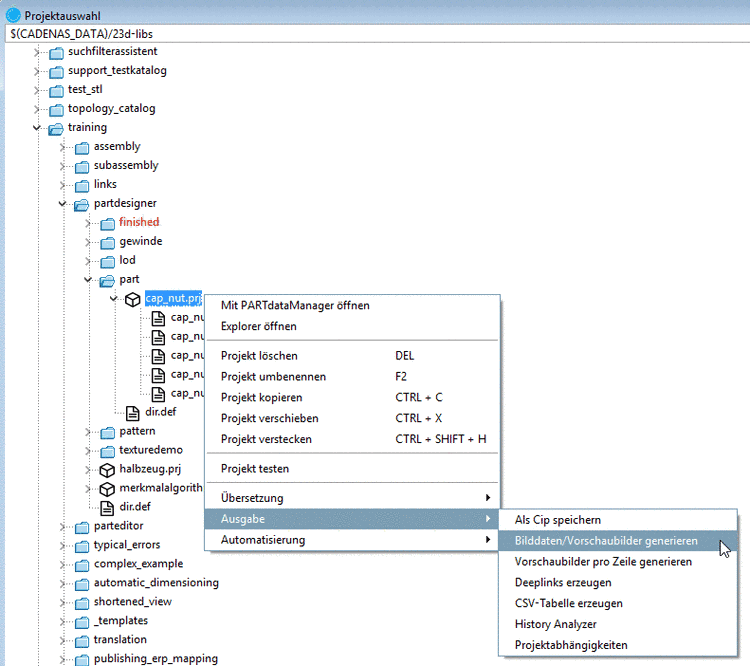
Task: Click the pattern folder icon
Action: (x=108, y=432)
